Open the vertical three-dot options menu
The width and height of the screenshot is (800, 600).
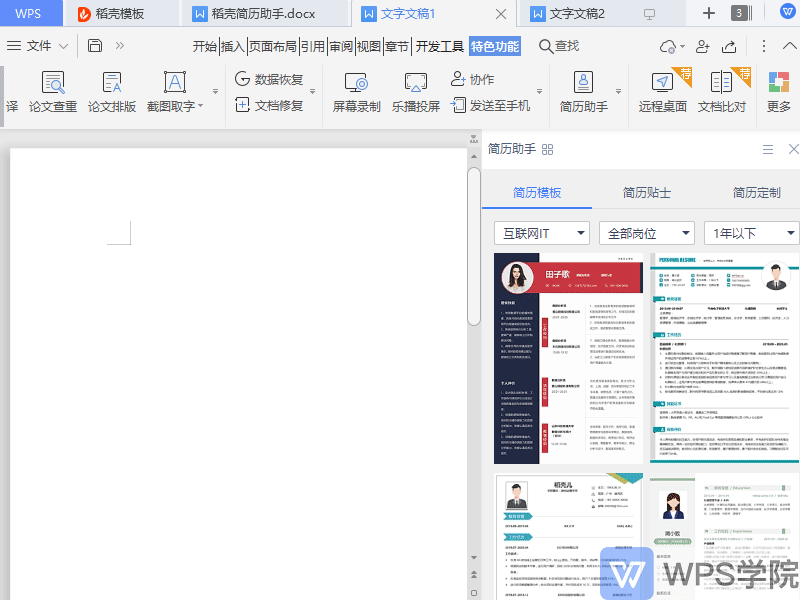(763, 46)
